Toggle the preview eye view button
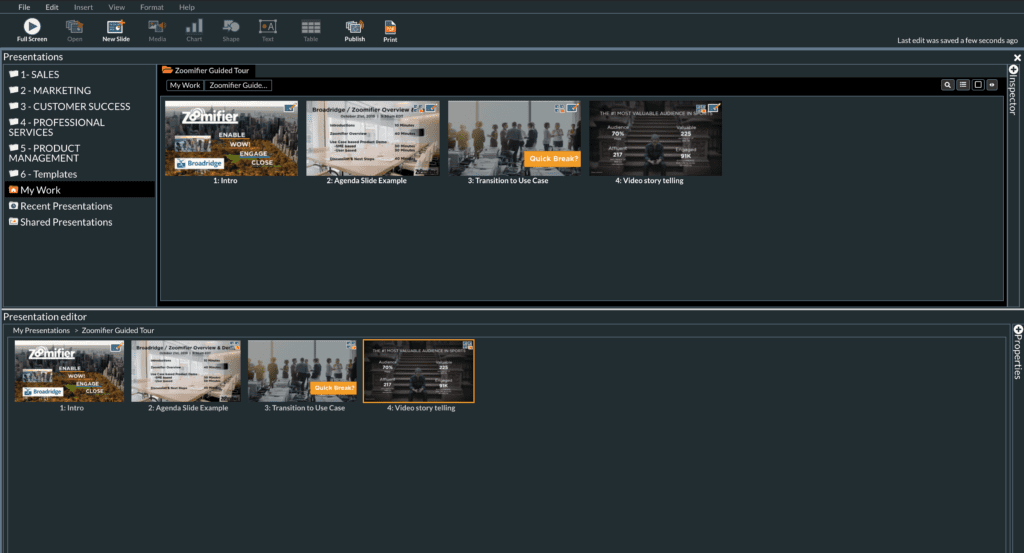This screenshot has width=1024, height=553. [x=992, y=85]
